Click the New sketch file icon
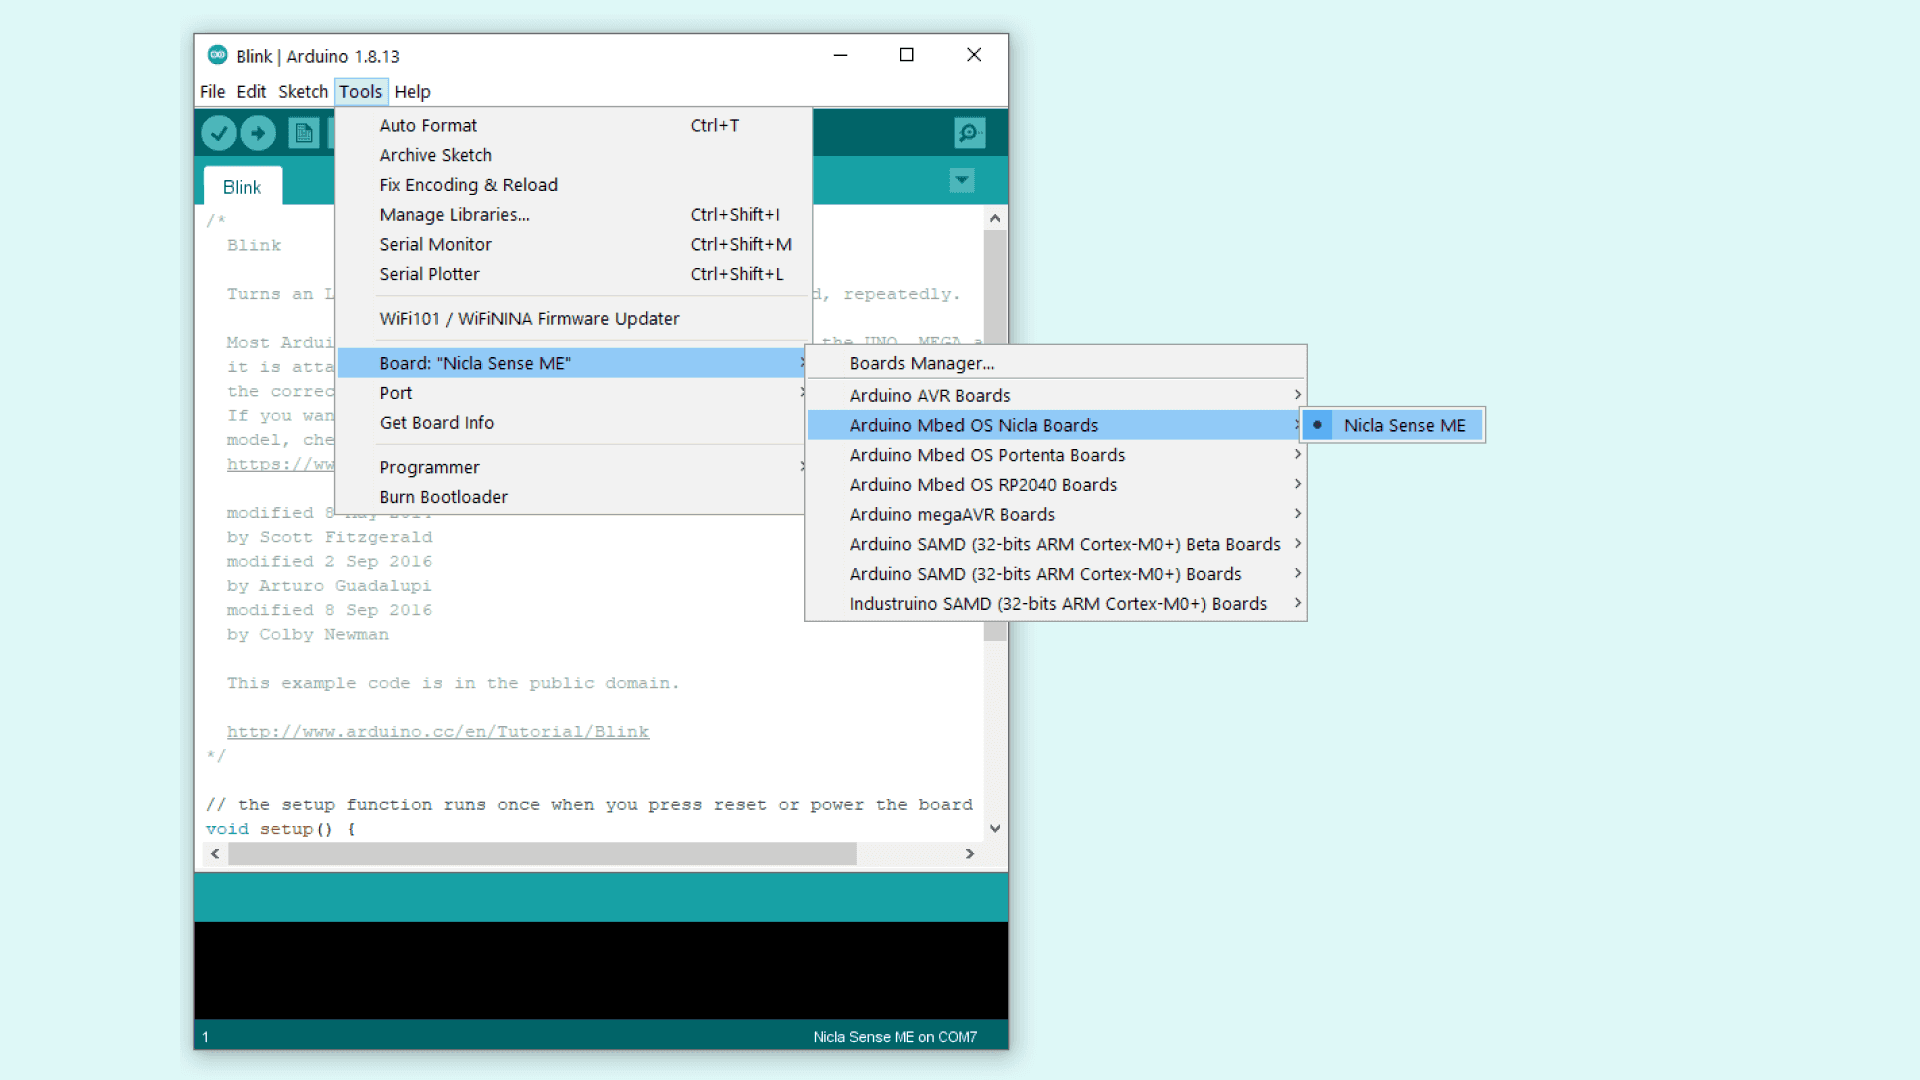 point(303,133)
